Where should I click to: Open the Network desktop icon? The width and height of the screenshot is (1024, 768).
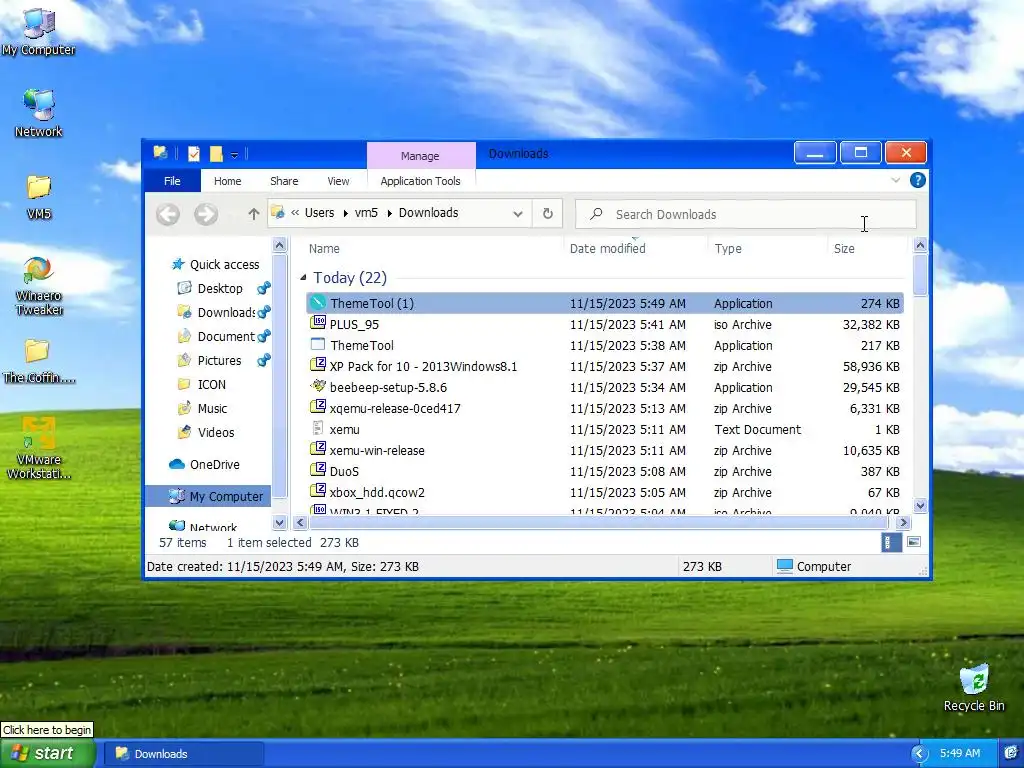(39, 112)
